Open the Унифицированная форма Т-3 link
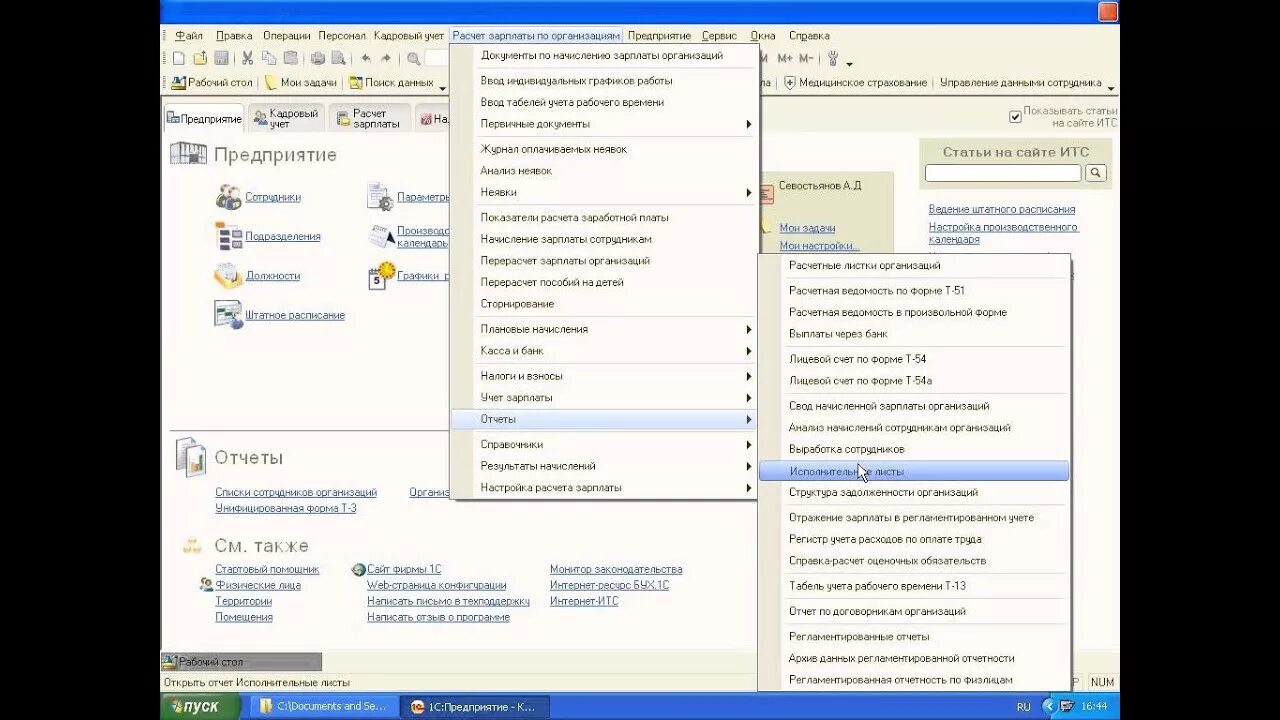The height and width of the screenshot is (720, 1280). pyautogui.click(x=286, y=508)
